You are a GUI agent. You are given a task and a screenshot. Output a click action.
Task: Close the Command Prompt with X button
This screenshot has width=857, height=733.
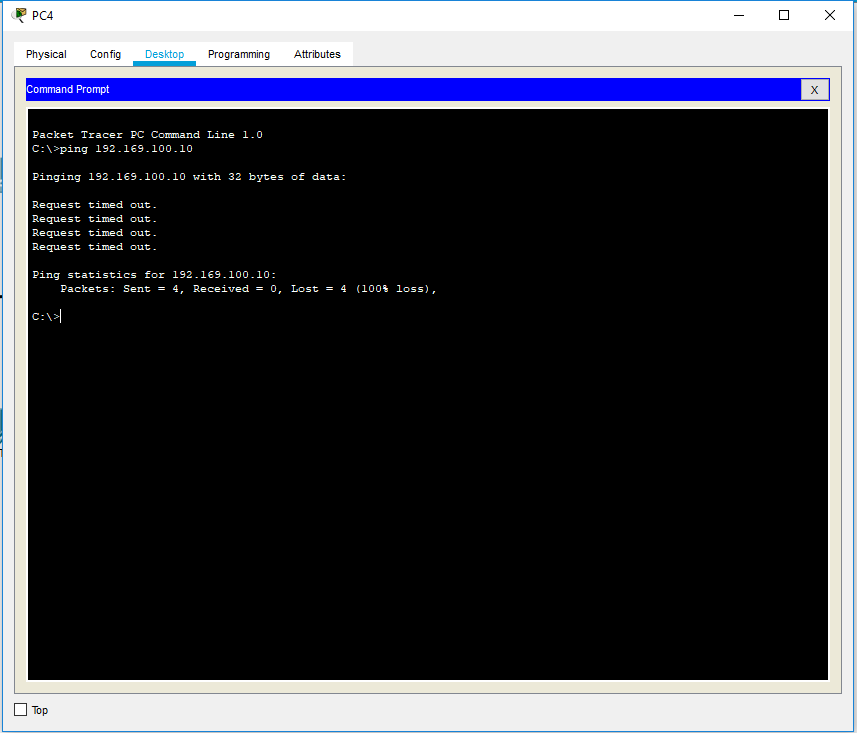pyautogui.click(x=814, y=90)
